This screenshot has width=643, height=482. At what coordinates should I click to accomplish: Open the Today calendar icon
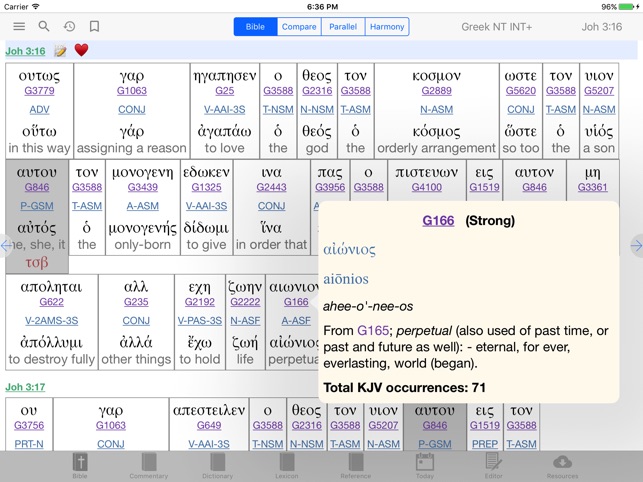point(424,466)
